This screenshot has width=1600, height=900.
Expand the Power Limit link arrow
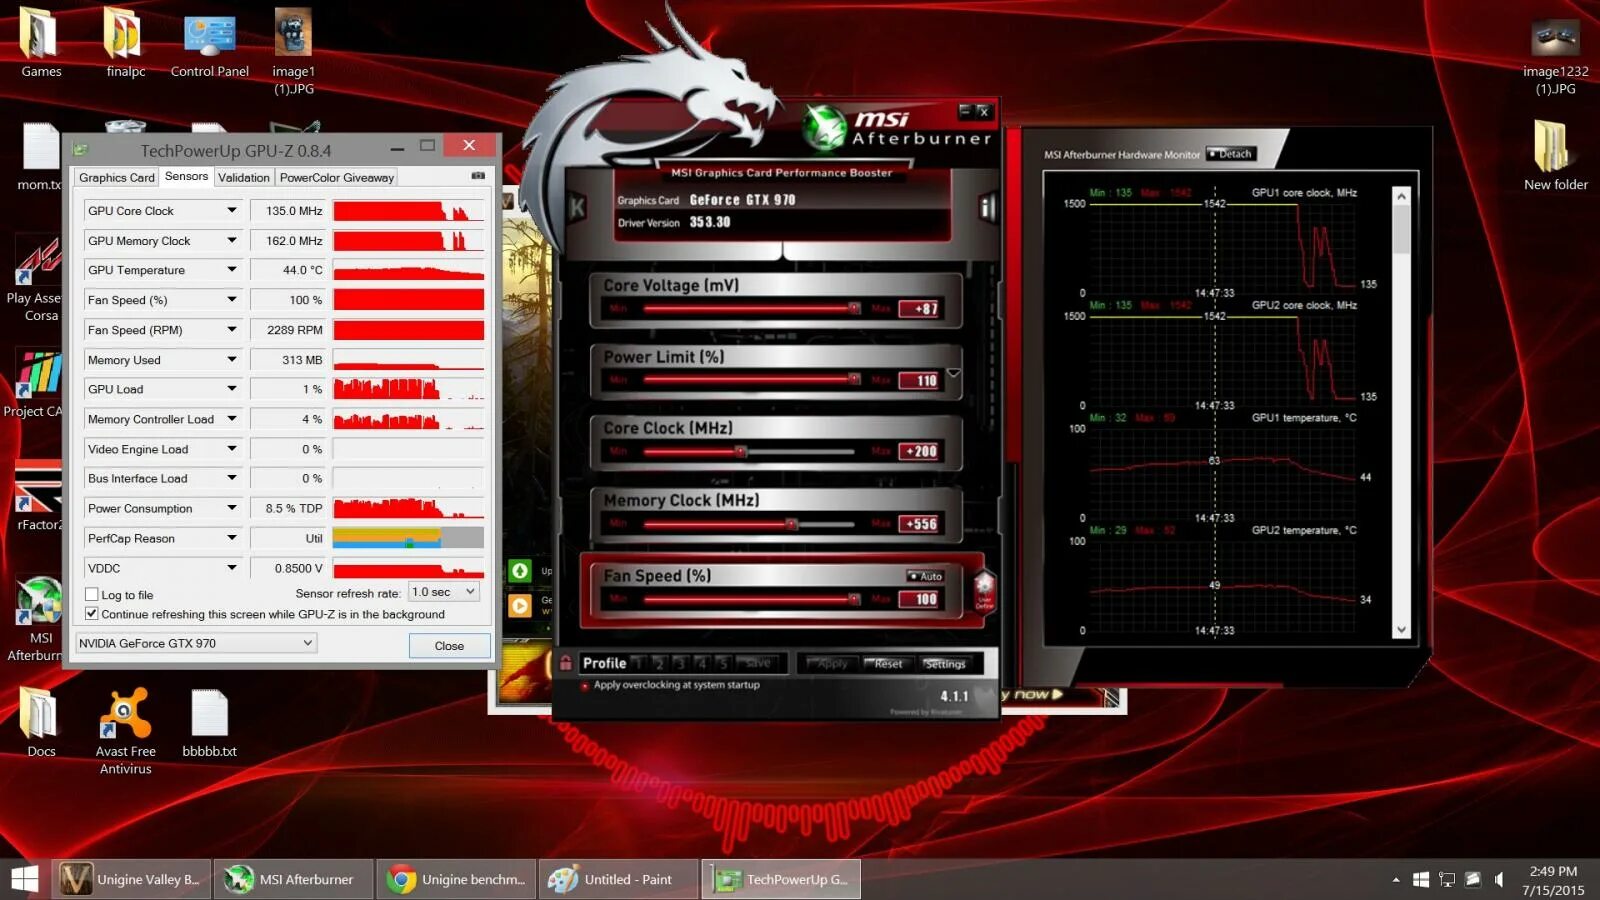pos(953,374)
